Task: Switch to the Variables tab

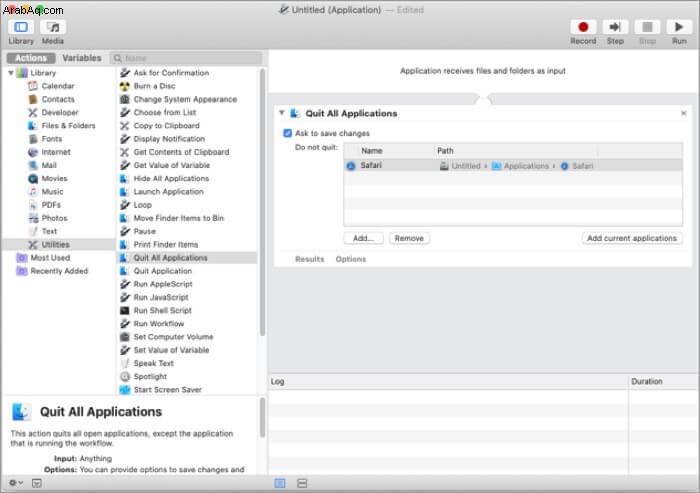Action: point(82,58)
